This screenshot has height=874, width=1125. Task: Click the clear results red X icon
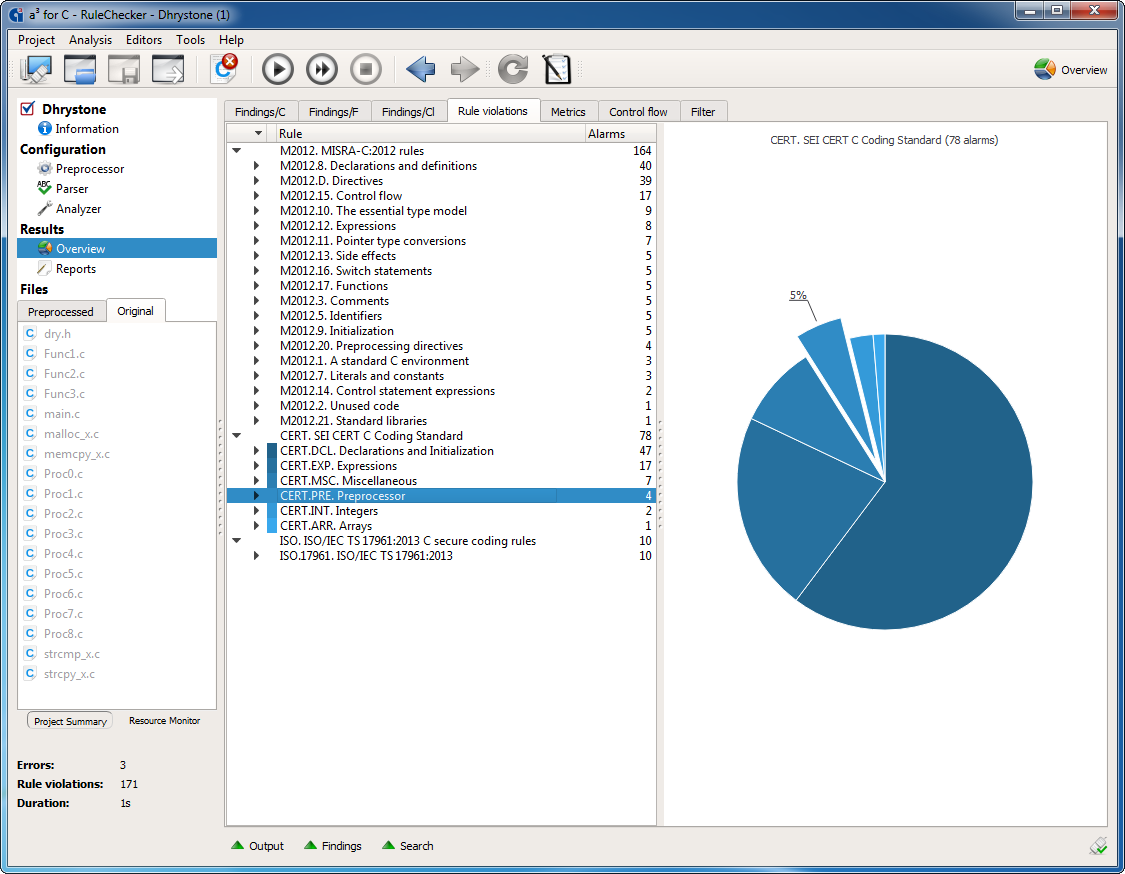pyautogui.click(x=225, y=69)
